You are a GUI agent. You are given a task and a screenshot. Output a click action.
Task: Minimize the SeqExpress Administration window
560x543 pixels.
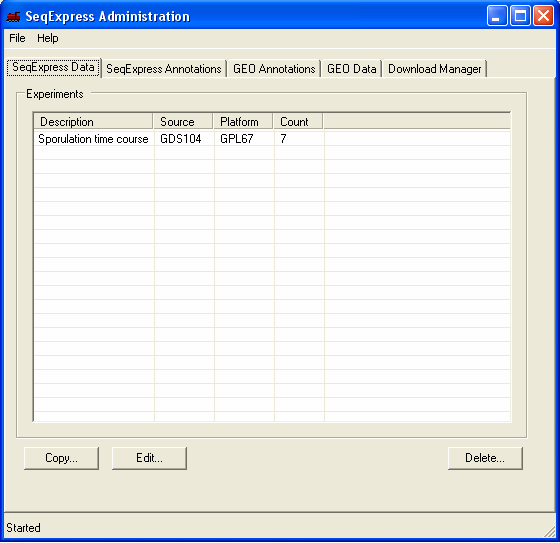pyautogui.click(x=497, y=16)
